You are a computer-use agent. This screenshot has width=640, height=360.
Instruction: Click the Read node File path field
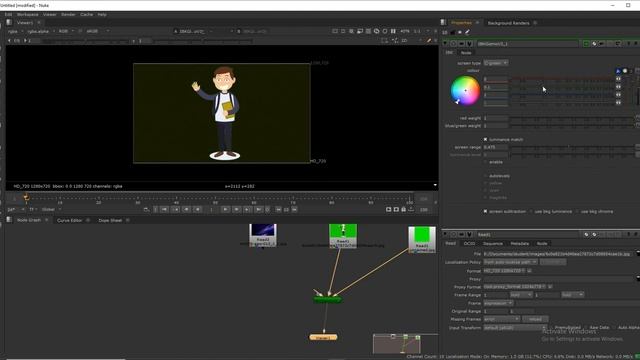pos(559,254)
